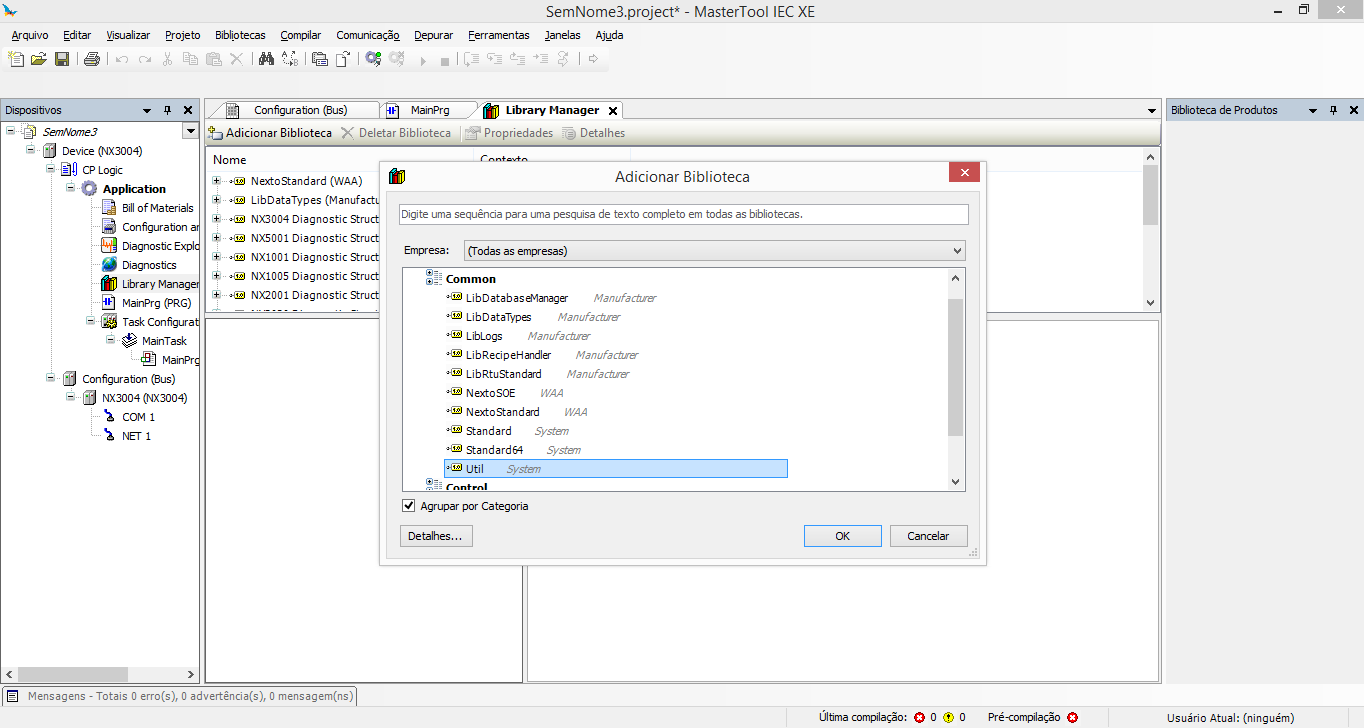Select Diagnostics globe item in the tree

(149, 265)
